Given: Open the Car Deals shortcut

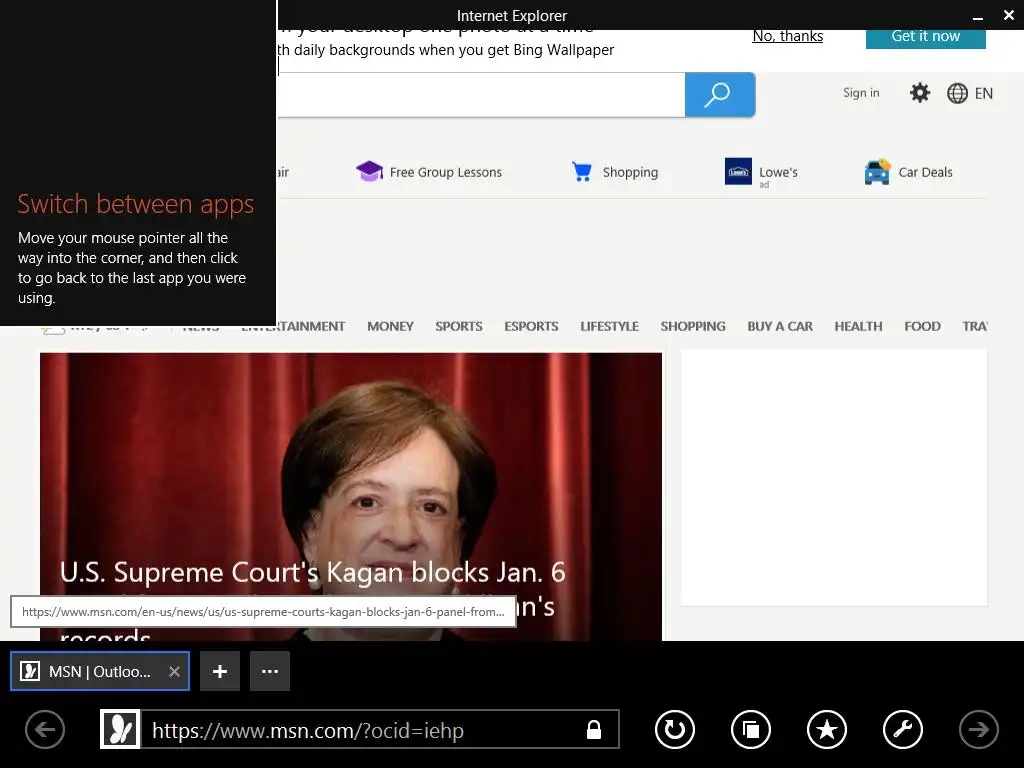Looking at the screenshot, I should 908,172.
